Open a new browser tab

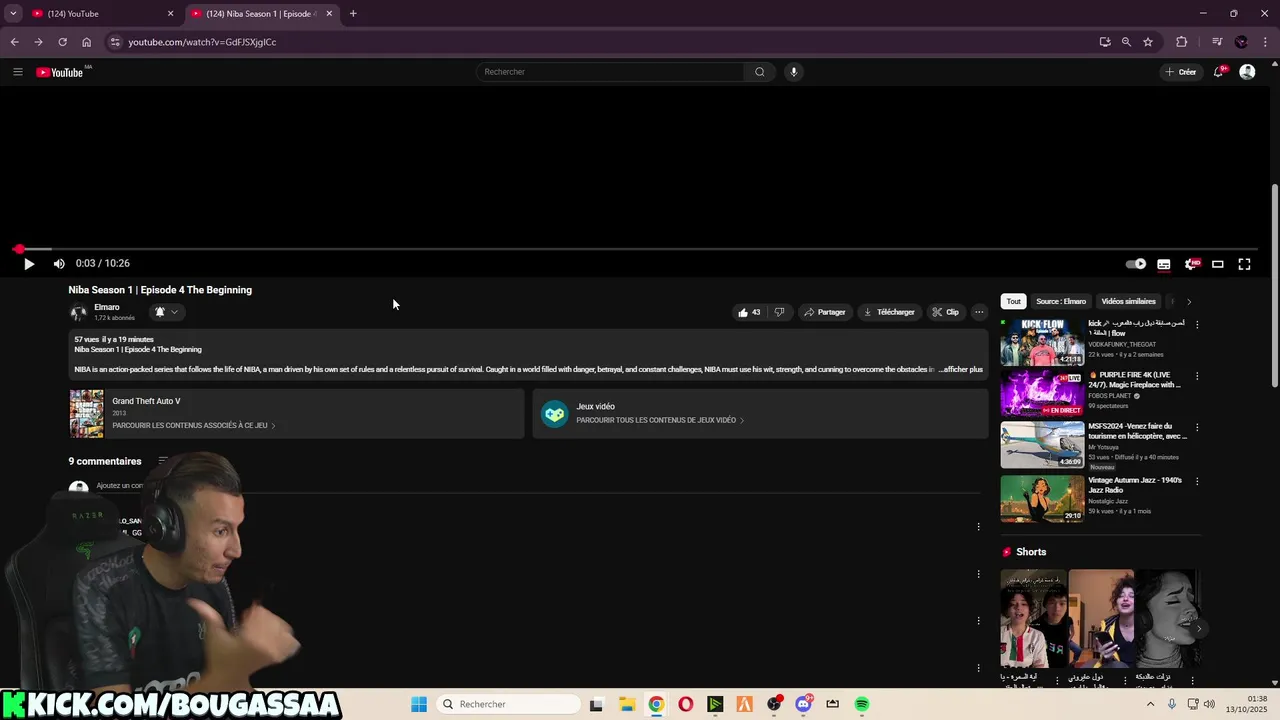pyautogui.click(x=353, y=14)
